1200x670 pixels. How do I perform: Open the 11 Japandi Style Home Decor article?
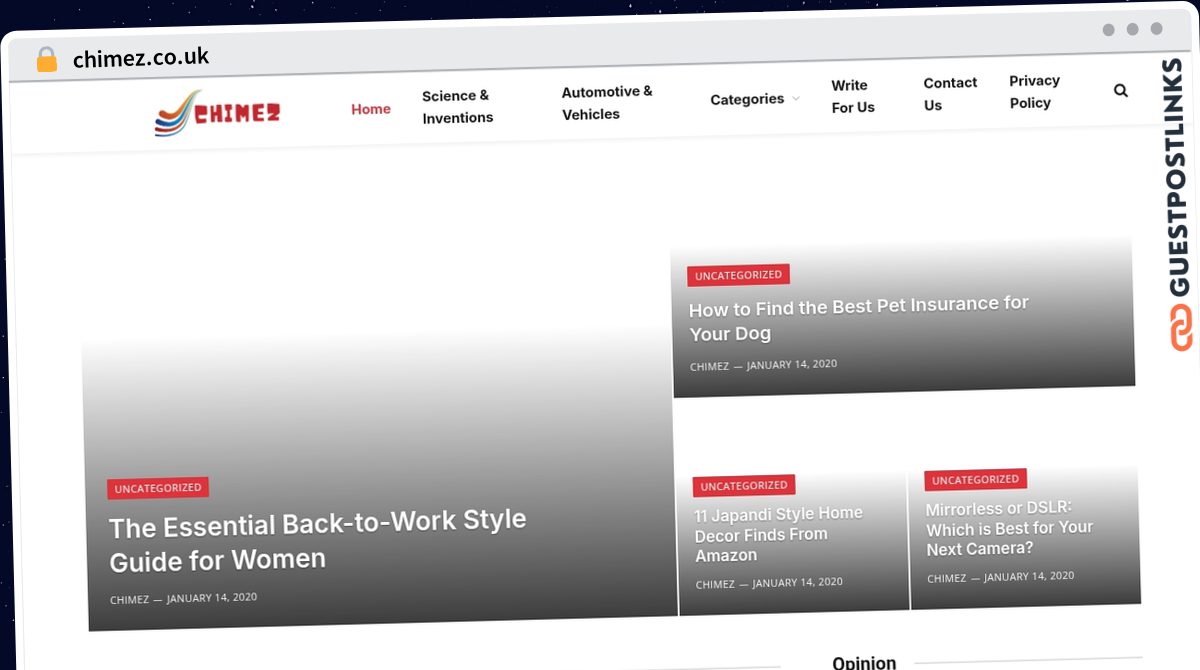778,534
